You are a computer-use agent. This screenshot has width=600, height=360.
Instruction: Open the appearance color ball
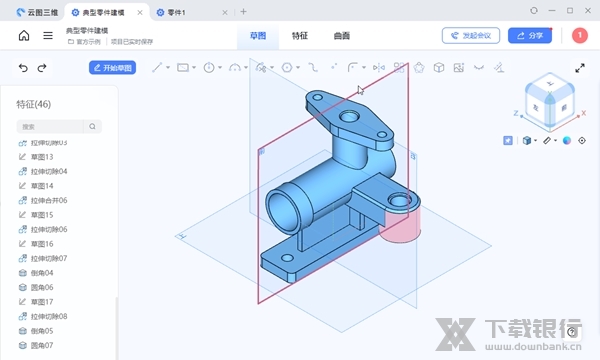click(567, 140)
